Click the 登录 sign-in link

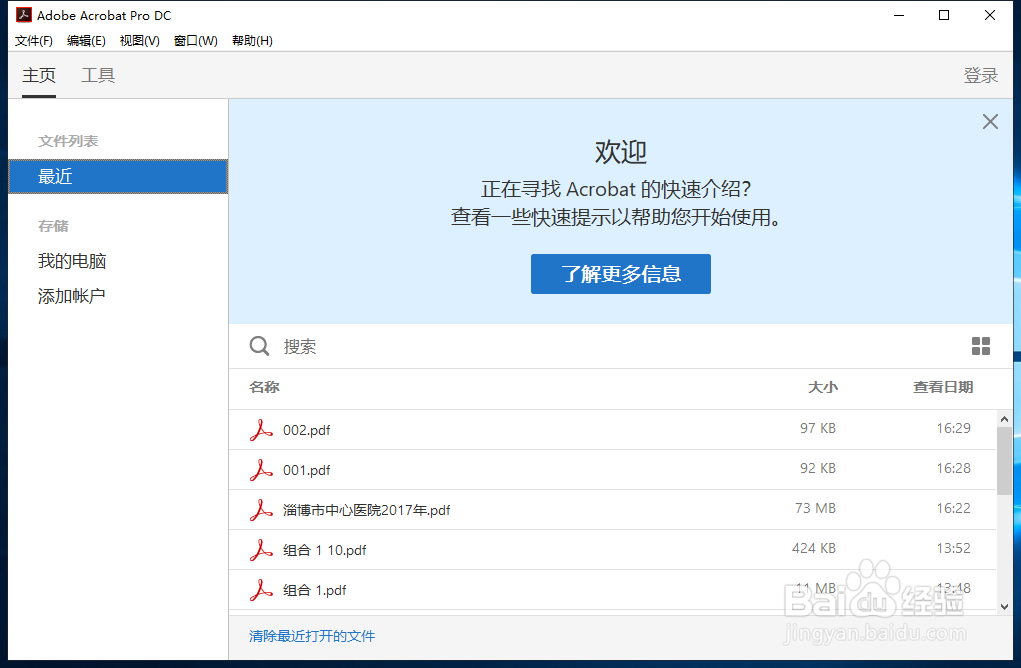pos(981,76)
